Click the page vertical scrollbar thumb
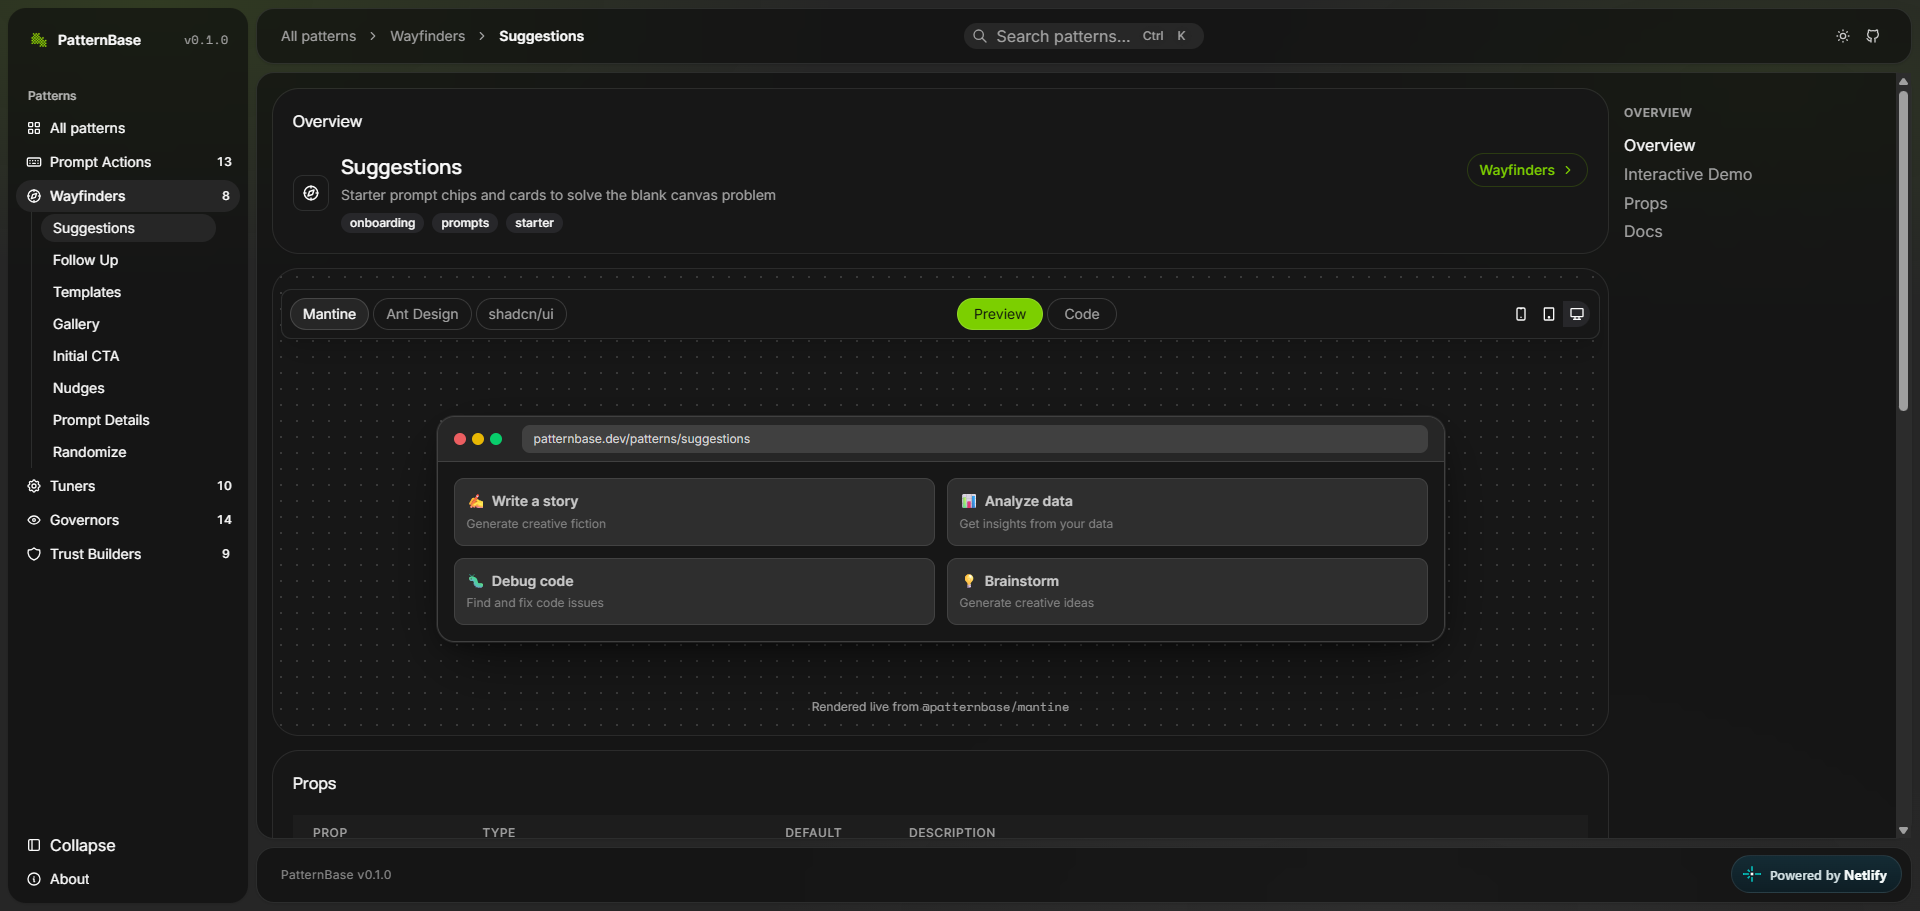1920x911 pixels. click(1903, 251)
